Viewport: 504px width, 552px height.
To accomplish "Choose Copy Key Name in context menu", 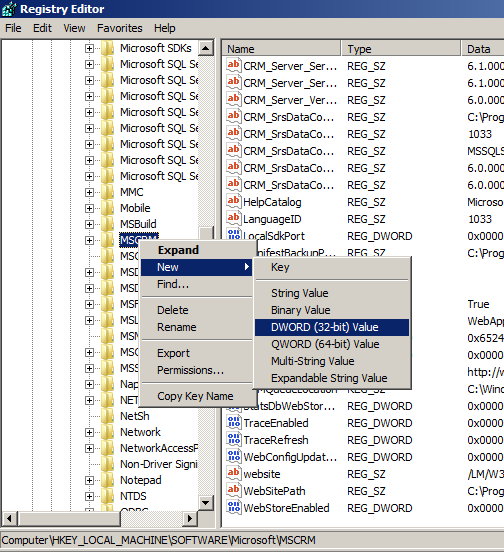I will coord(196,396).
